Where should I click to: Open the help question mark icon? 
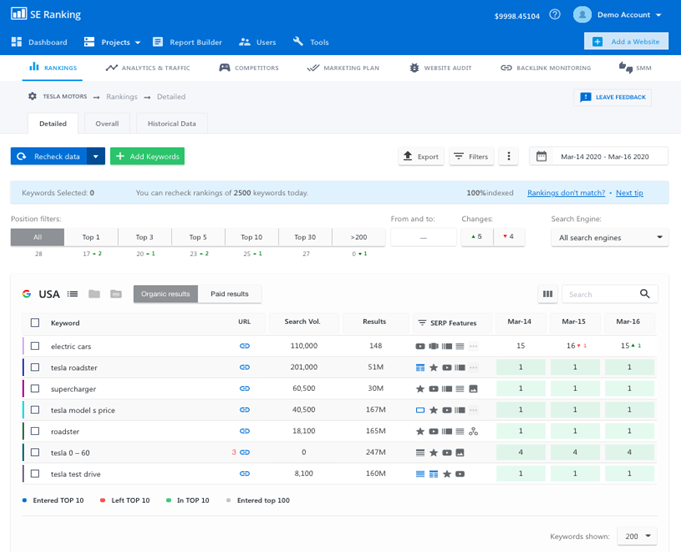tap(555, 15)
